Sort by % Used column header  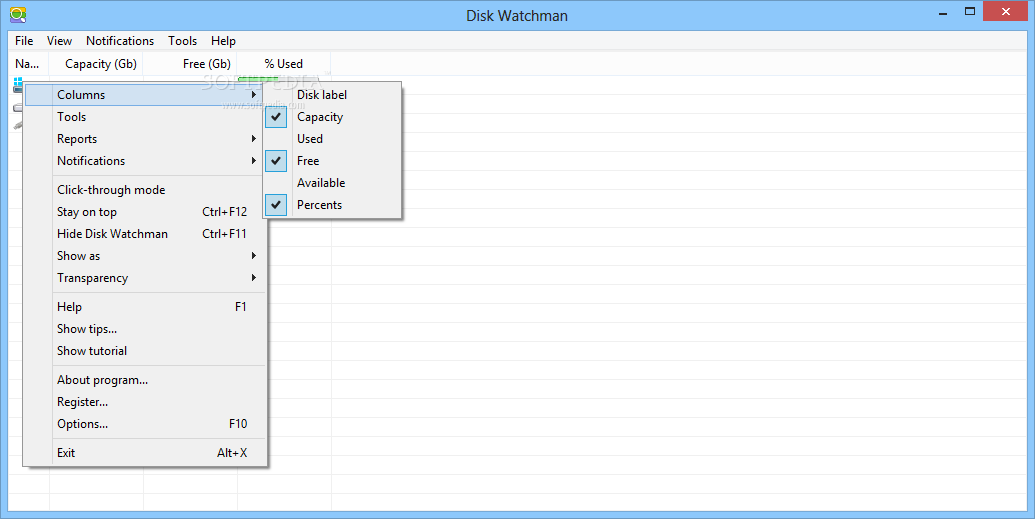(284, 64)
